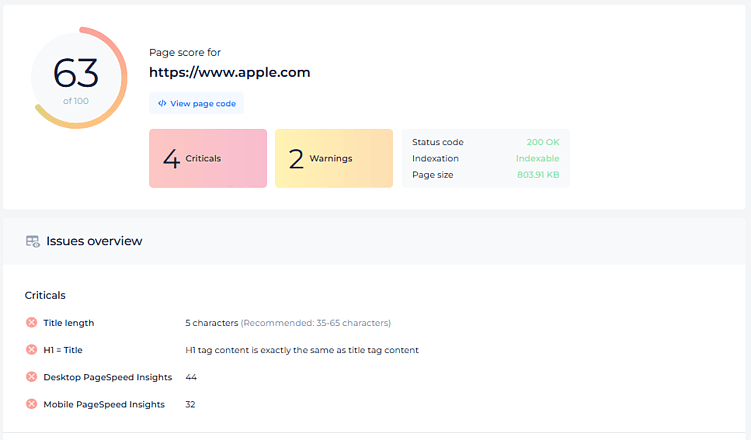This screenshot has width=751, height=440.
Task: Click the Indexable indexation value
Action: (x=537, y=158)
